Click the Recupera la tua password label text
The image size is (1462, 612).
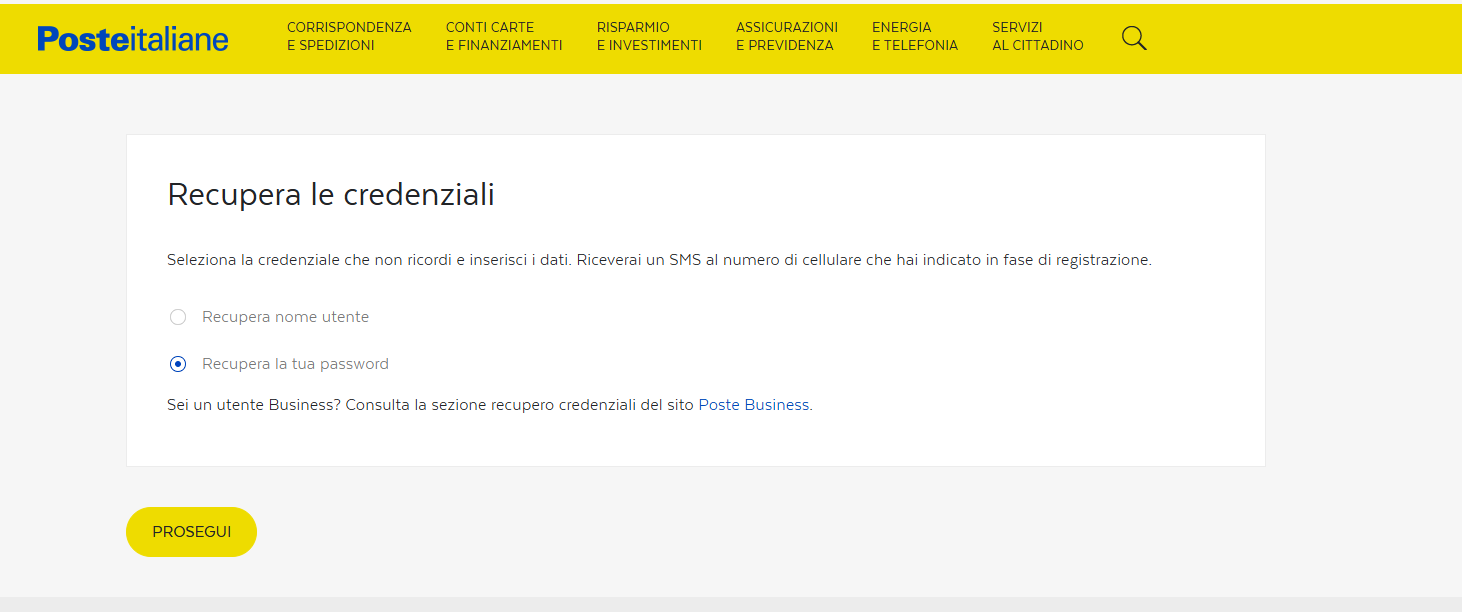pyautogui.click(x=293, y=363)
